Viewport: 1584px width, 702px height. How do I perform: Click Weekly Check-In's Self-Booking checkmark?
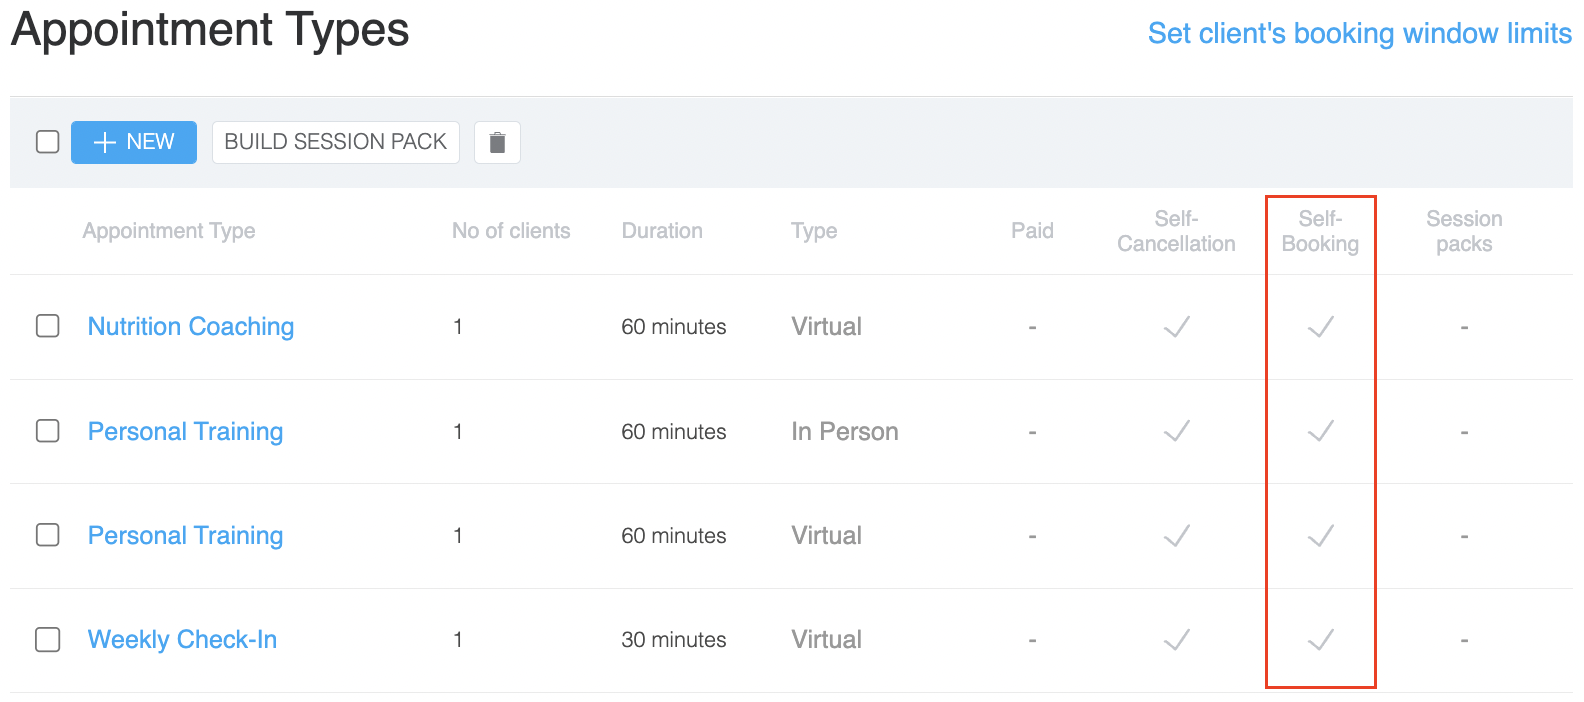pyautogui.click(x=1320, y=640)
